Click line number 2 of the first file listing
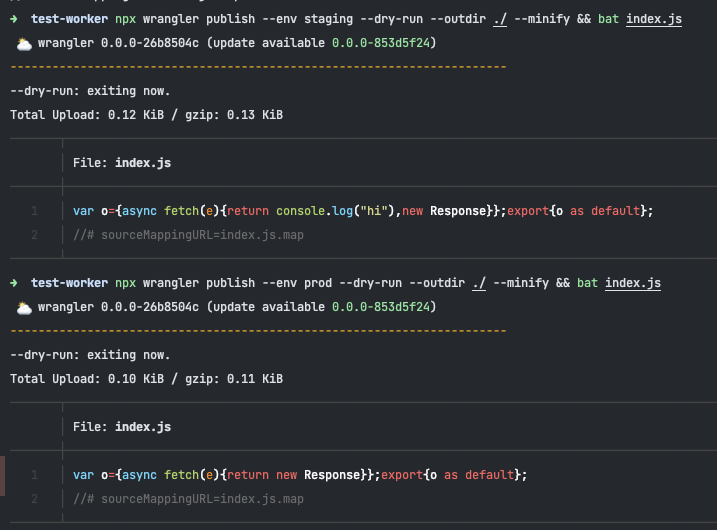Viewport: 717px width, 530px height. coord(35,235)
